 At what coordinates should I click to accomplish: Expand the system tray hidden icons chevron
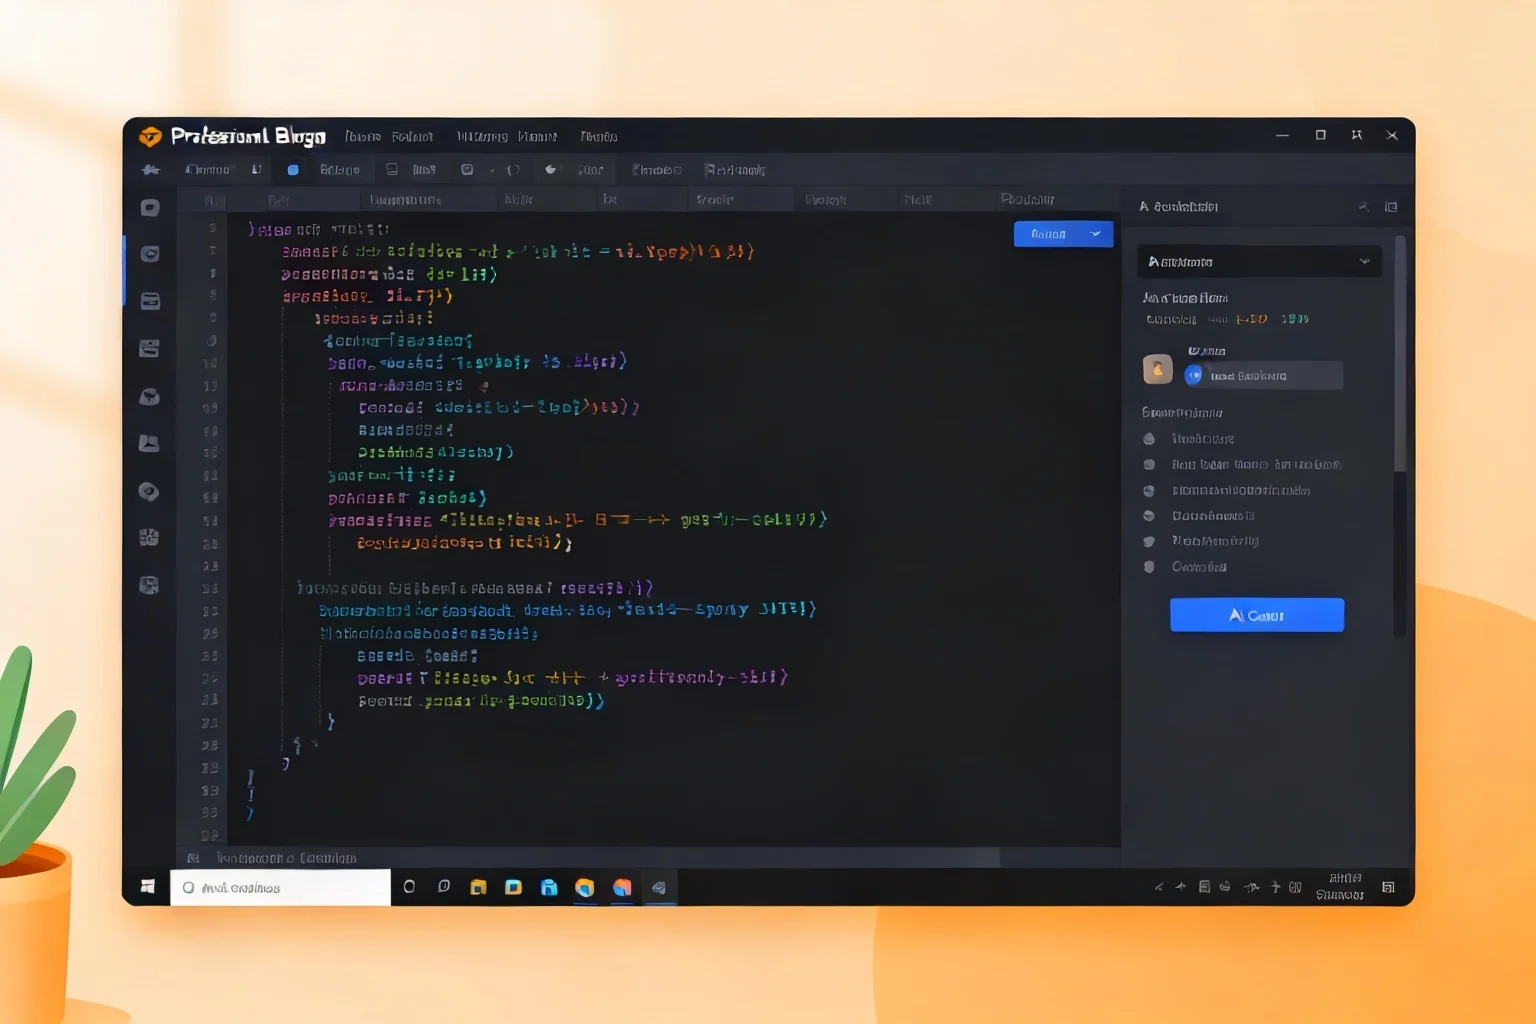coord(1159,887)
